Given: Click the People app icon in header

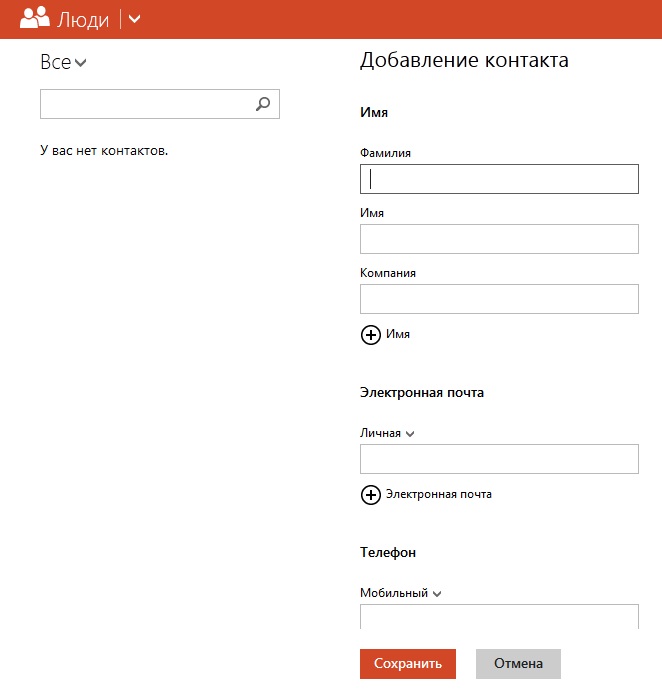Looking at the screenshot, I should (x=35, y=18).
